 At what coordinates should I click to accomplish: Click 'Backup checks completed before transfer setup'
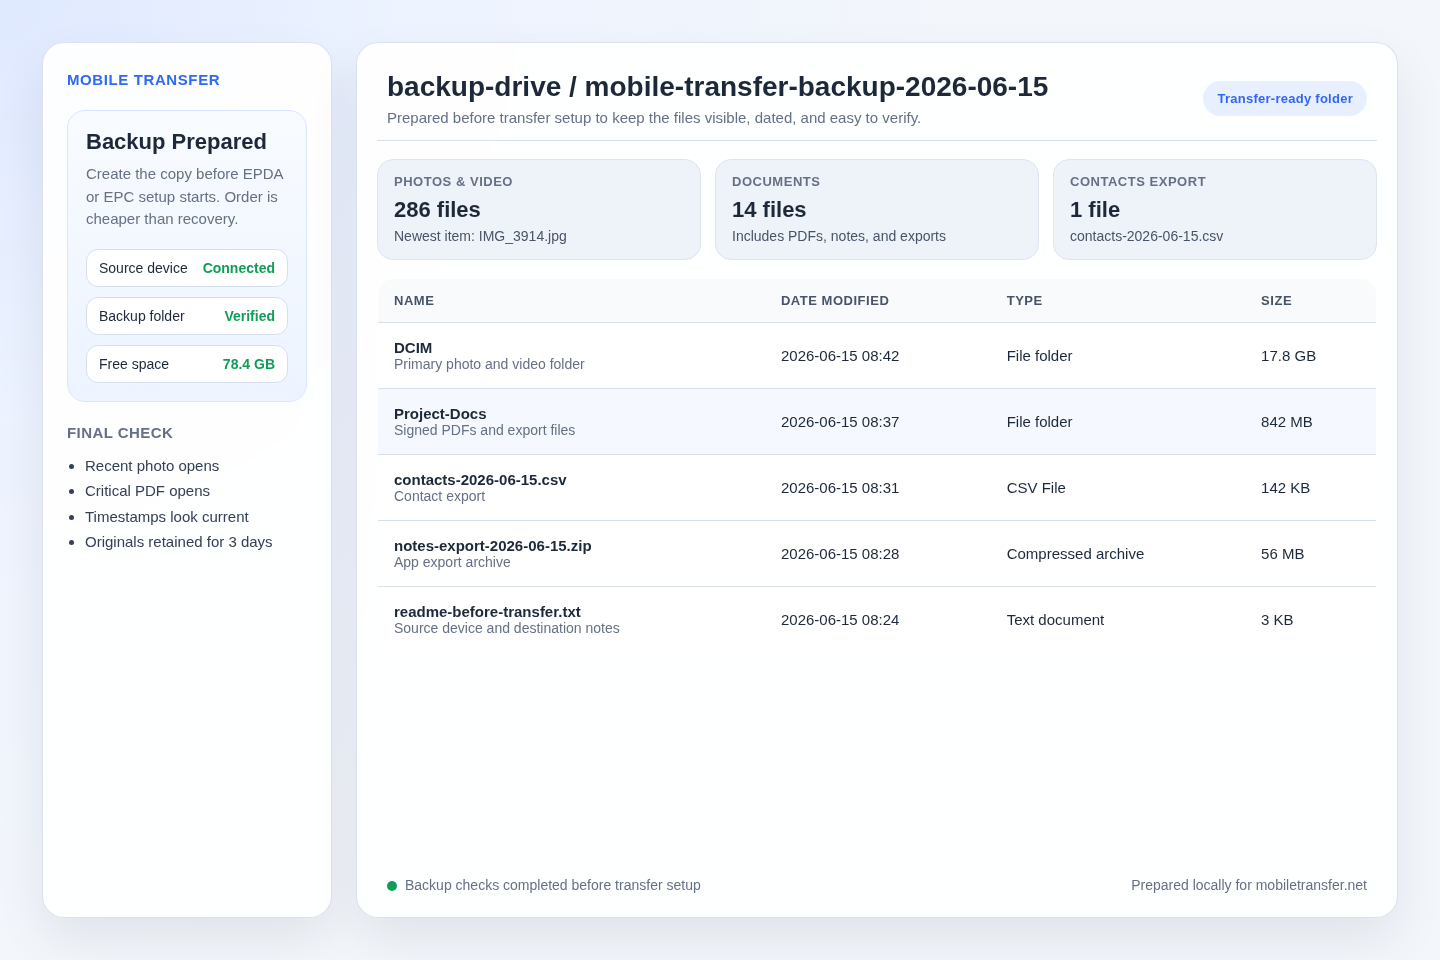point(553,885)
